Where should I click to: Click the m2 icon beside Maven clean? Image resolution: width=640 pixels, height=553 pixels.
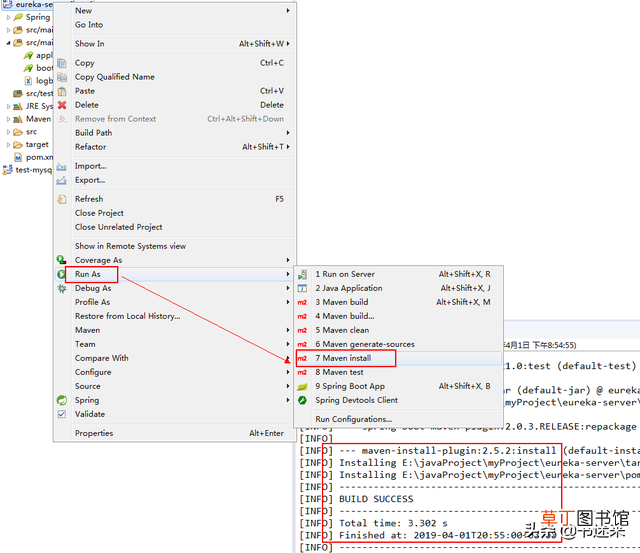[302, 331]
